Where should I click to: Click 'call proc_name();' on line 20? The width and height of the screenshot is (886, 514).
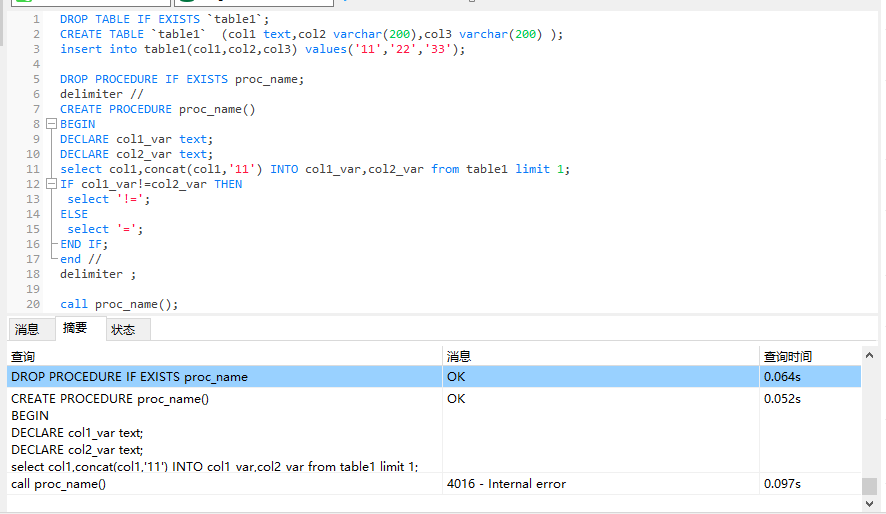coord(119,304)
